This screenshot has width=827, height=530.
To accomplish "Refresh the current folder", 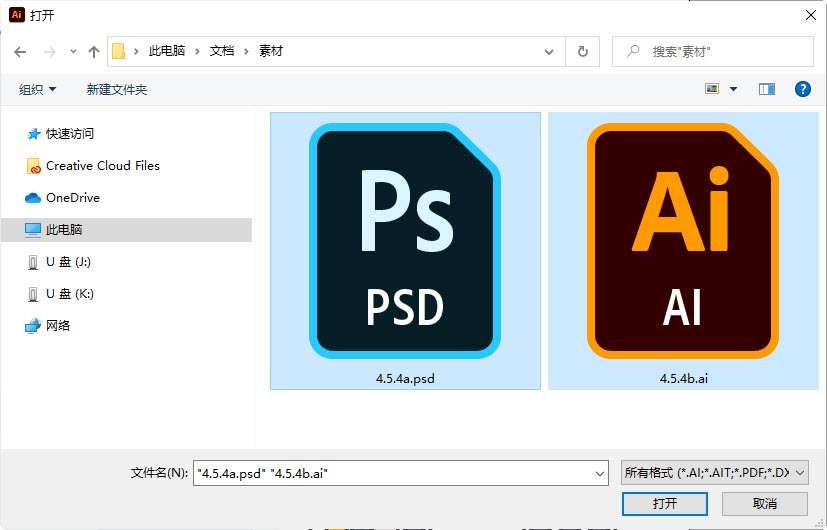I will click(x=582, y=52).
